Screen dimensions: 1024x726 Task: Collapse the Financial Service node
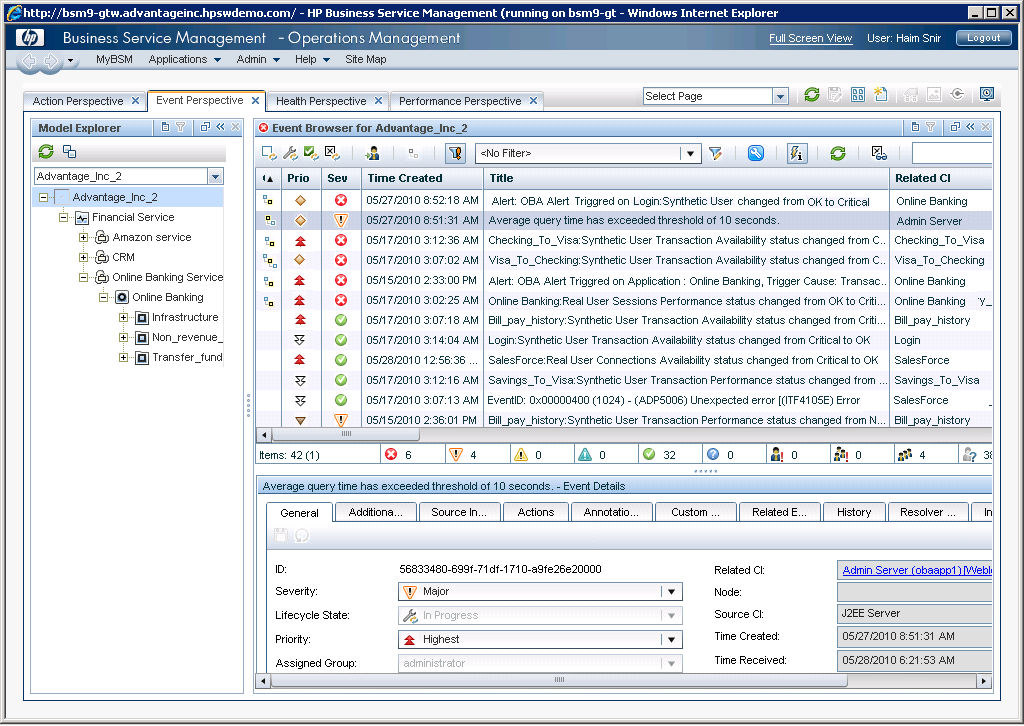(63, 217)
